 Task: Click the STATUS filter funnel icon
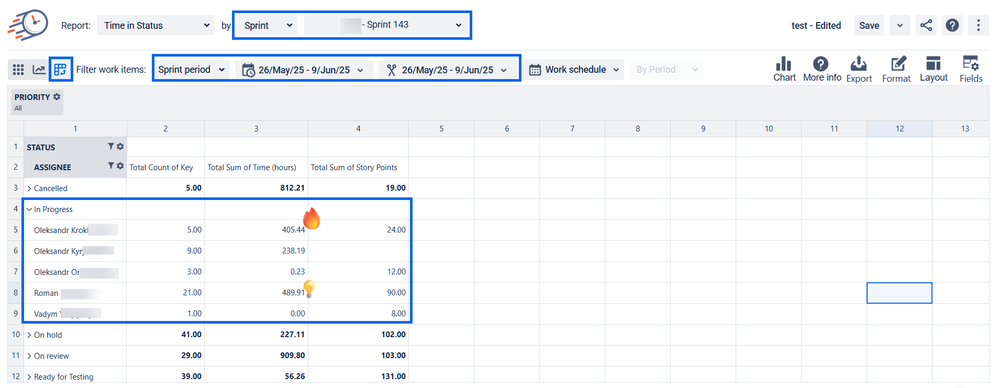(111, 147)
